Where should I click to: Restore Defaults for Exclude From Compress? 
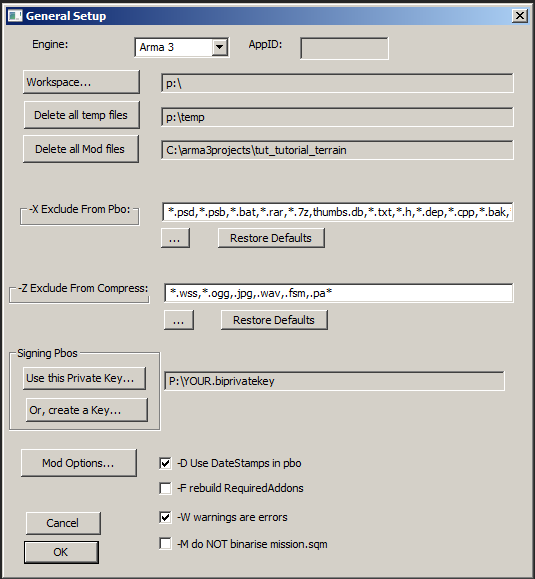[x=274, y=320]
